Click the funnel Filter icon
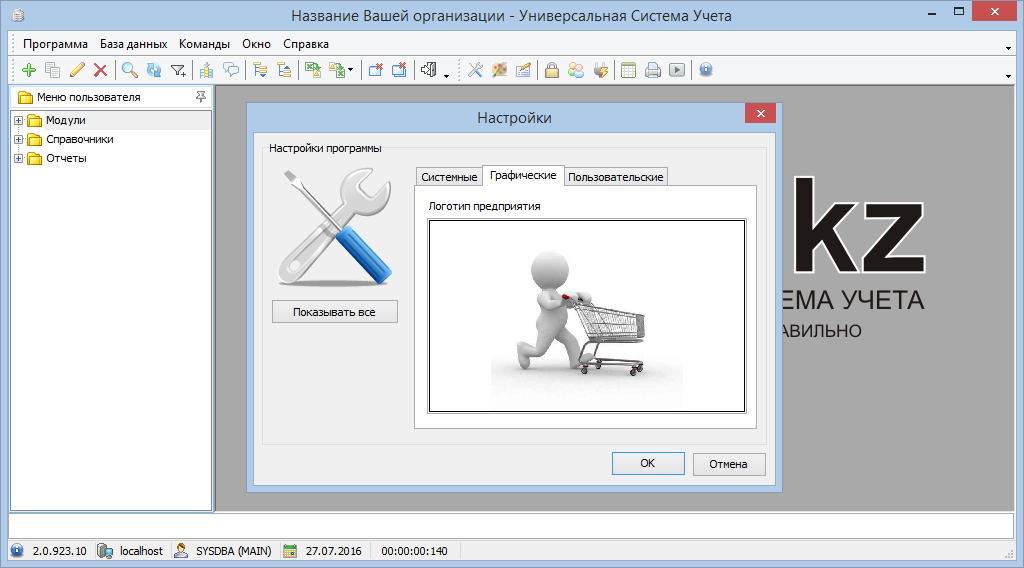 (178, 70)
